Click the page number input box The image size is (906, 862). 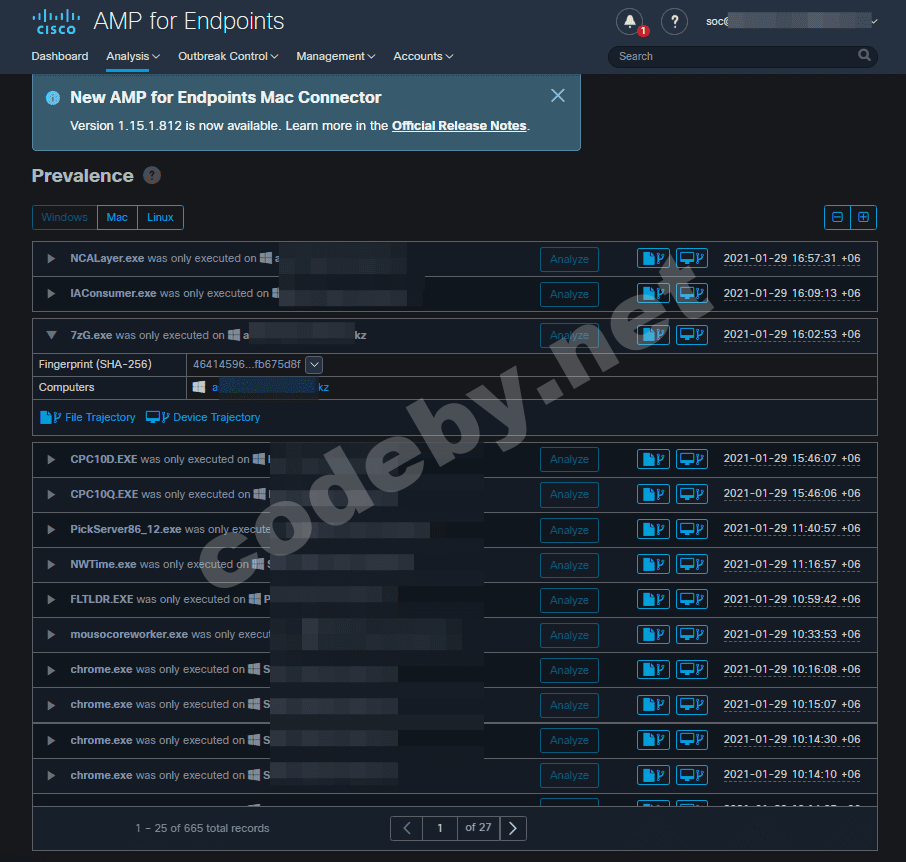point(440,828)
